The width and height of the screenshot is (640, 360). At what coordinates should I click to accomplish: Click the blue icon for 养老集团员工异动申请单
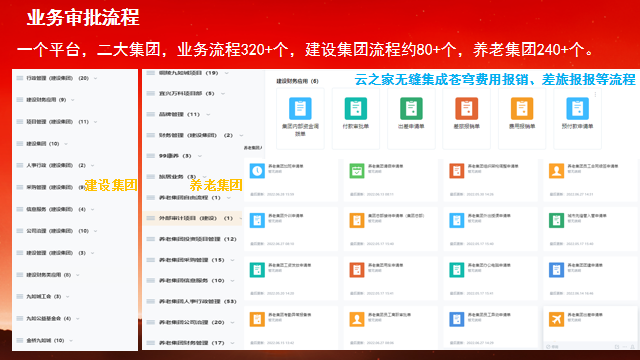(x=457, y=319)
